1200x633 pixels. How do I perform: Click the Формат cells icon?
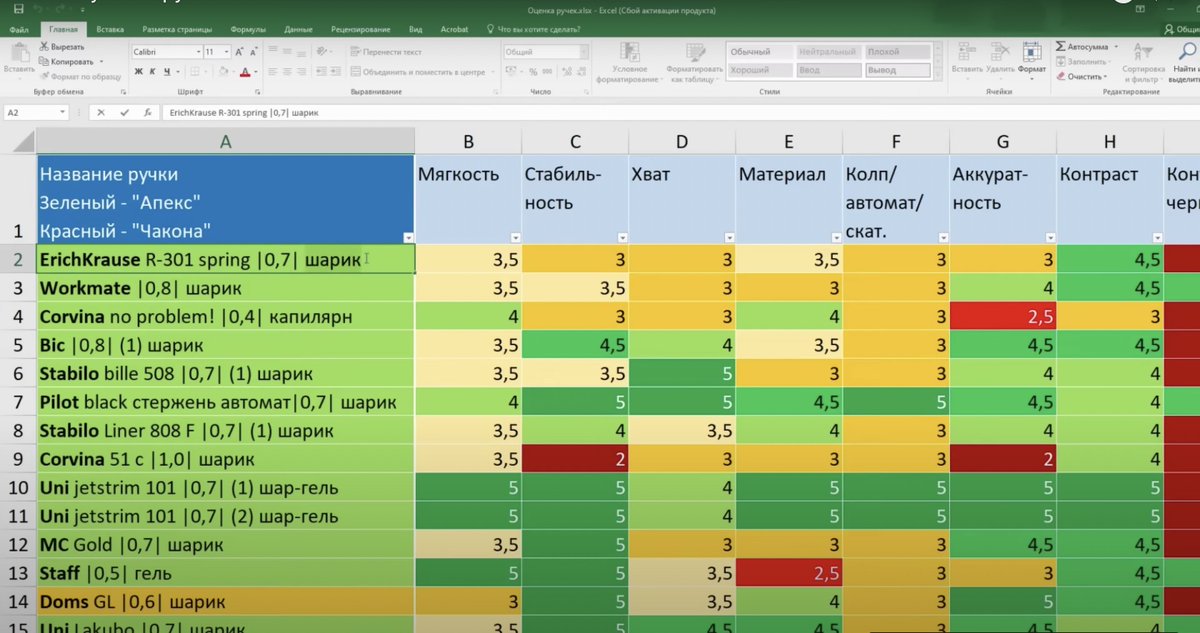(x=1032, y=51)
